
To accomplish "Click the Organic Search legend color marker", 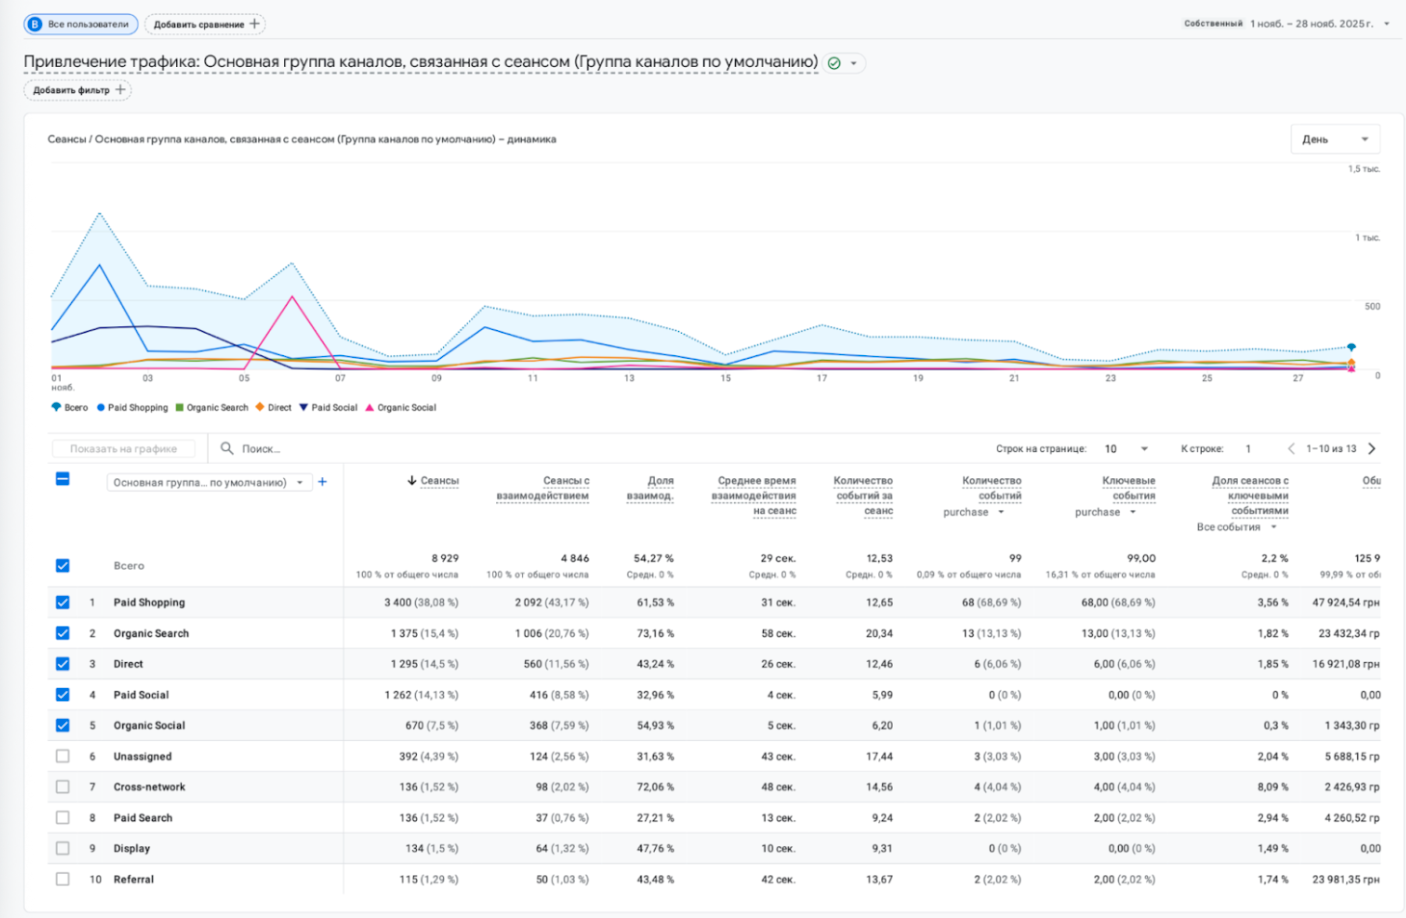I will coord(179,407).
